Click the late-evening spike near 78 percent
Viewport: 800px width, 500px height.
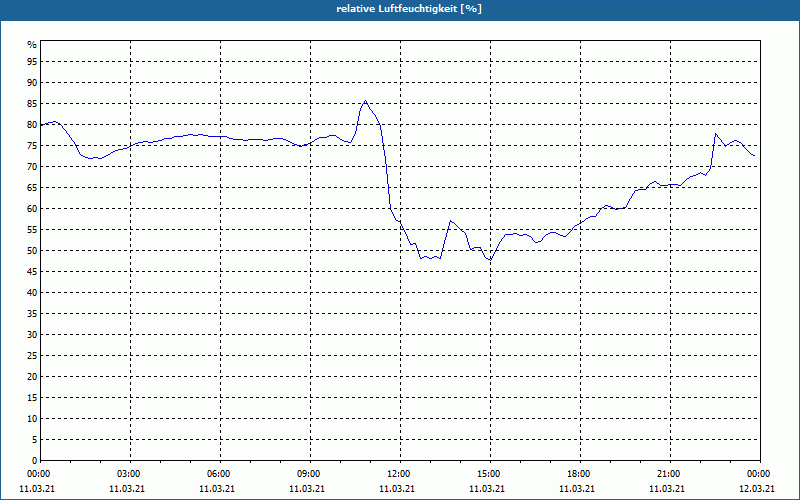(x=716, y=134)
